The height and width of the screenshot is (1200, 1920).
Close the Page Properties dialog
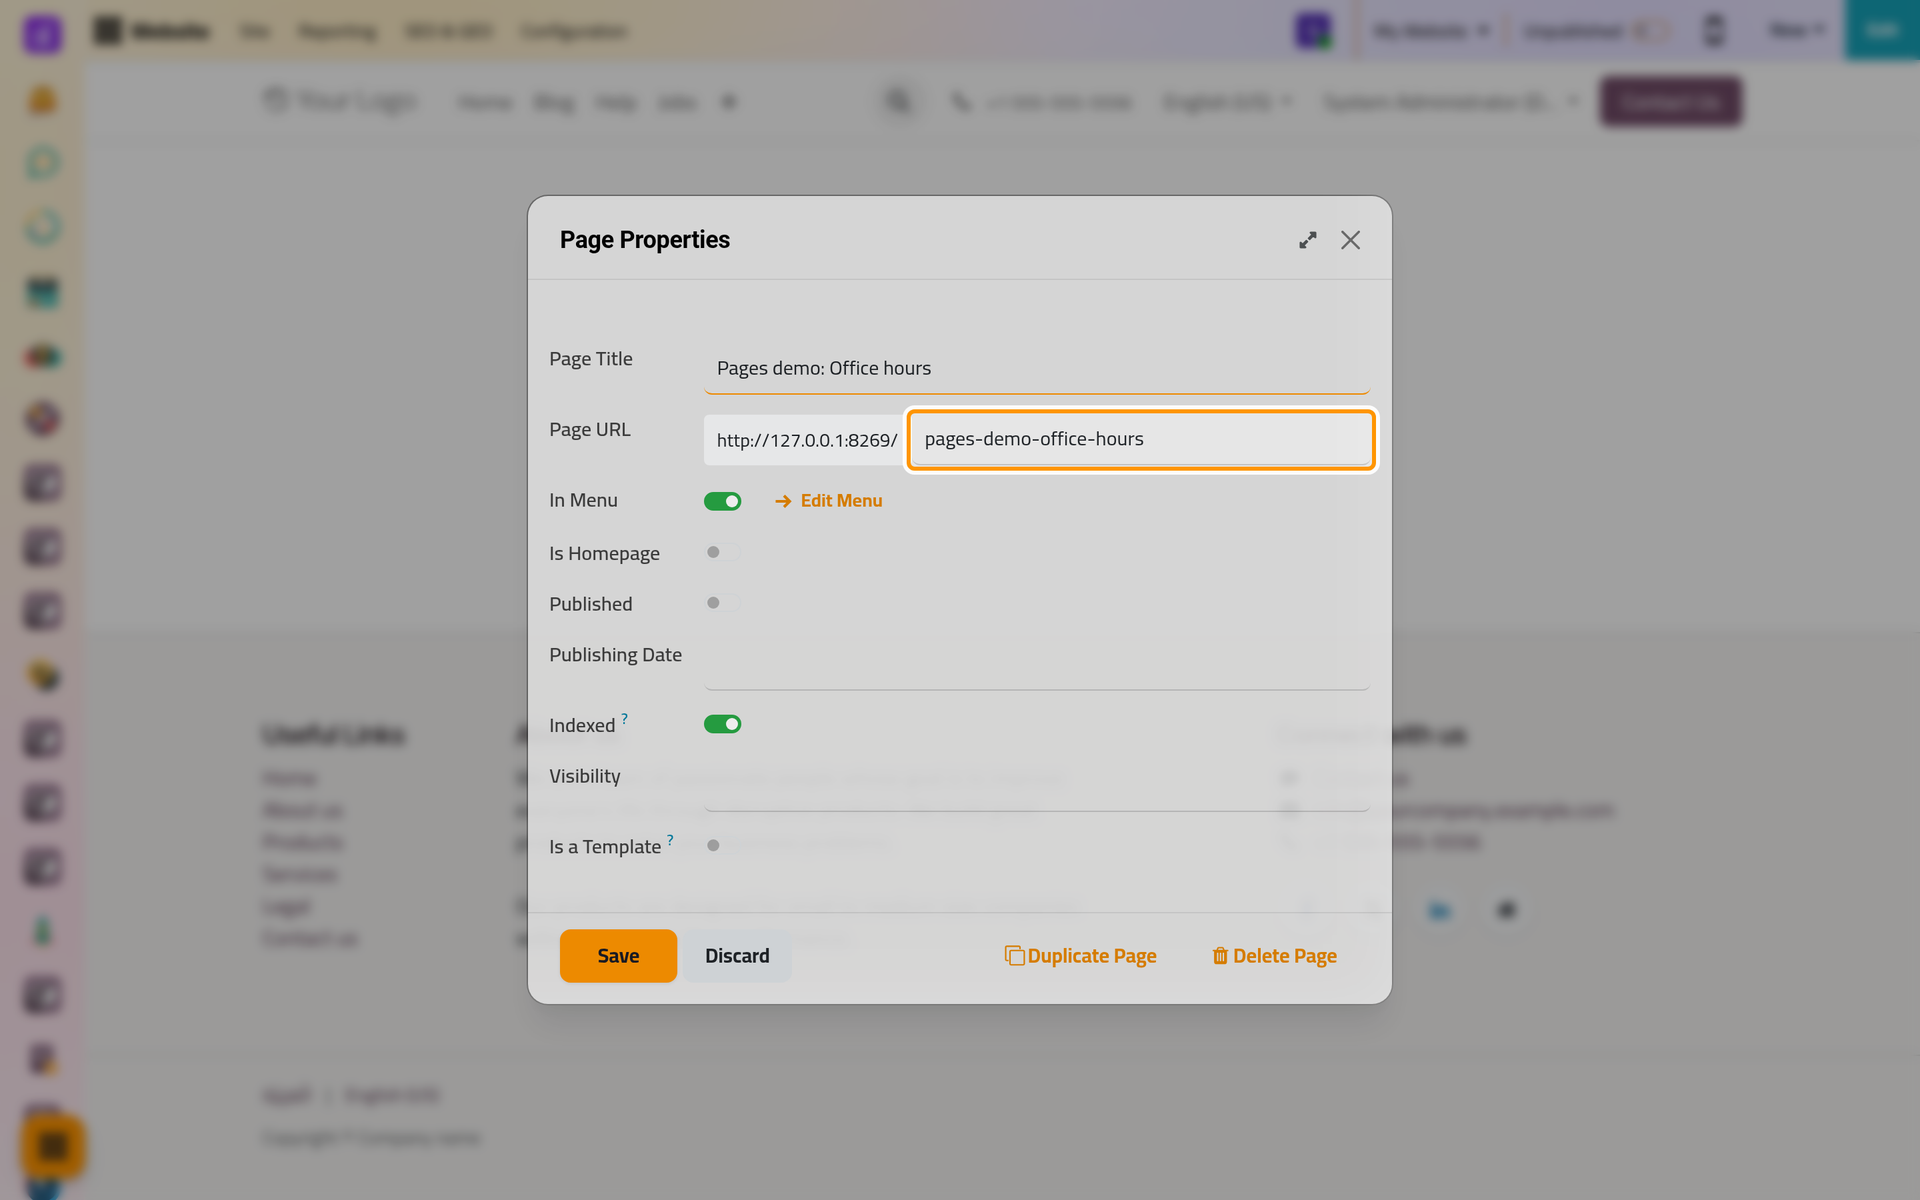[1351, 240]
